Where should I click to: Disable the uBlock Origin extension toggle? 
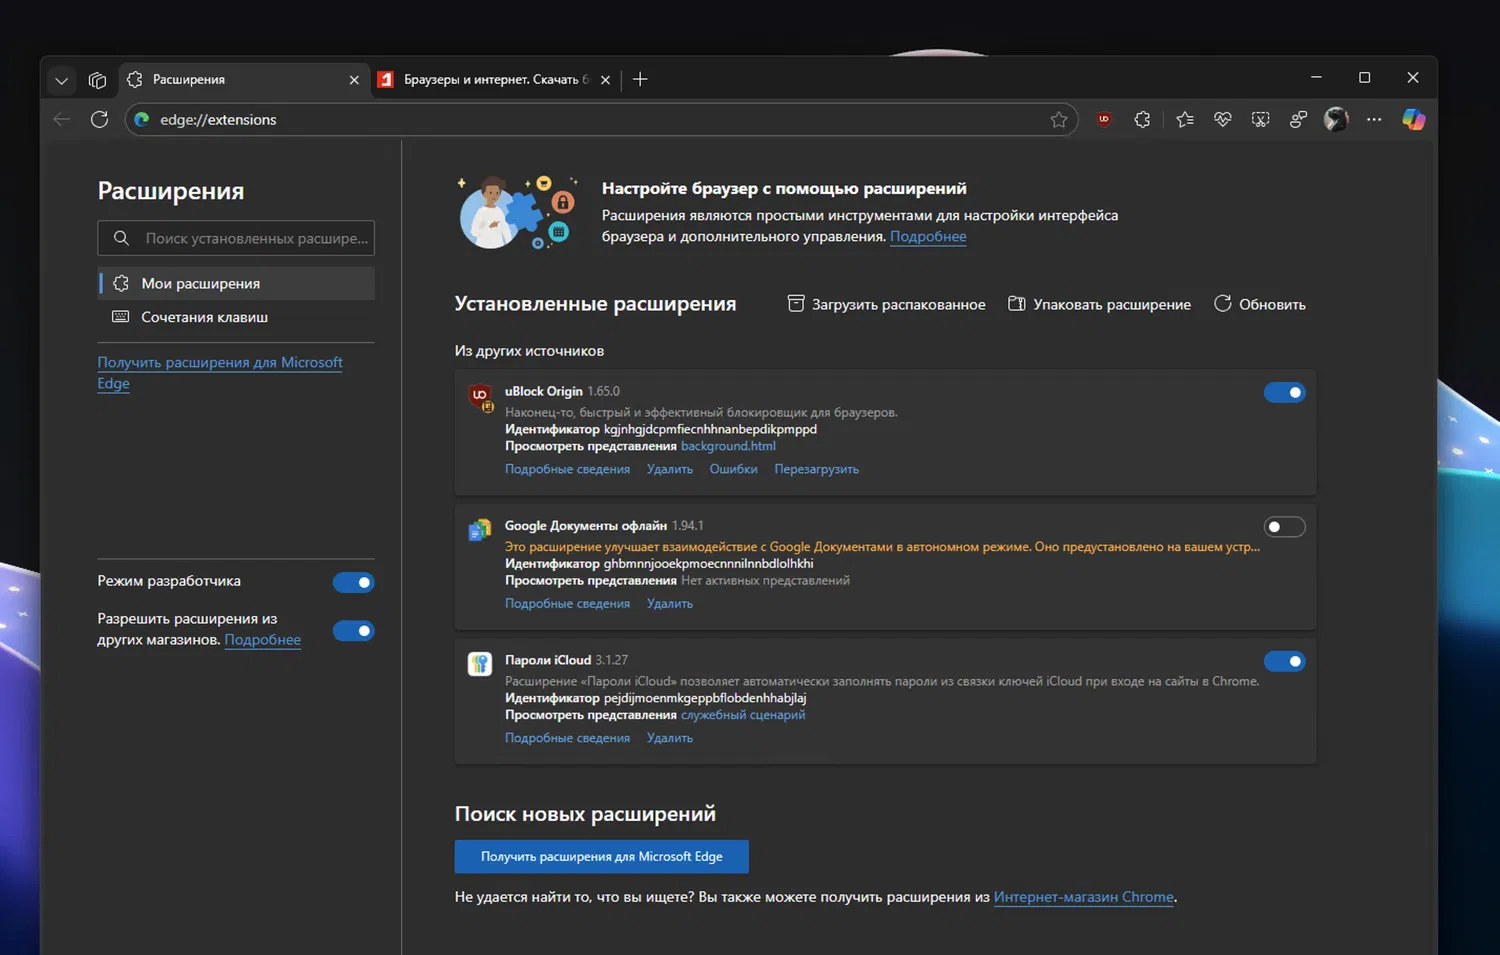(1284, 393)
